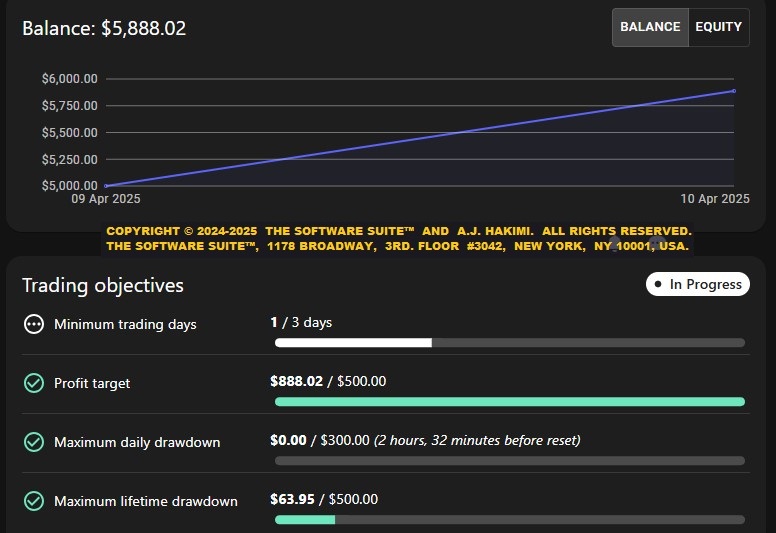This screenshot has width=776, height=533.
Task: Click the Trading objectives heading
Action: click(x=103, y=286)
